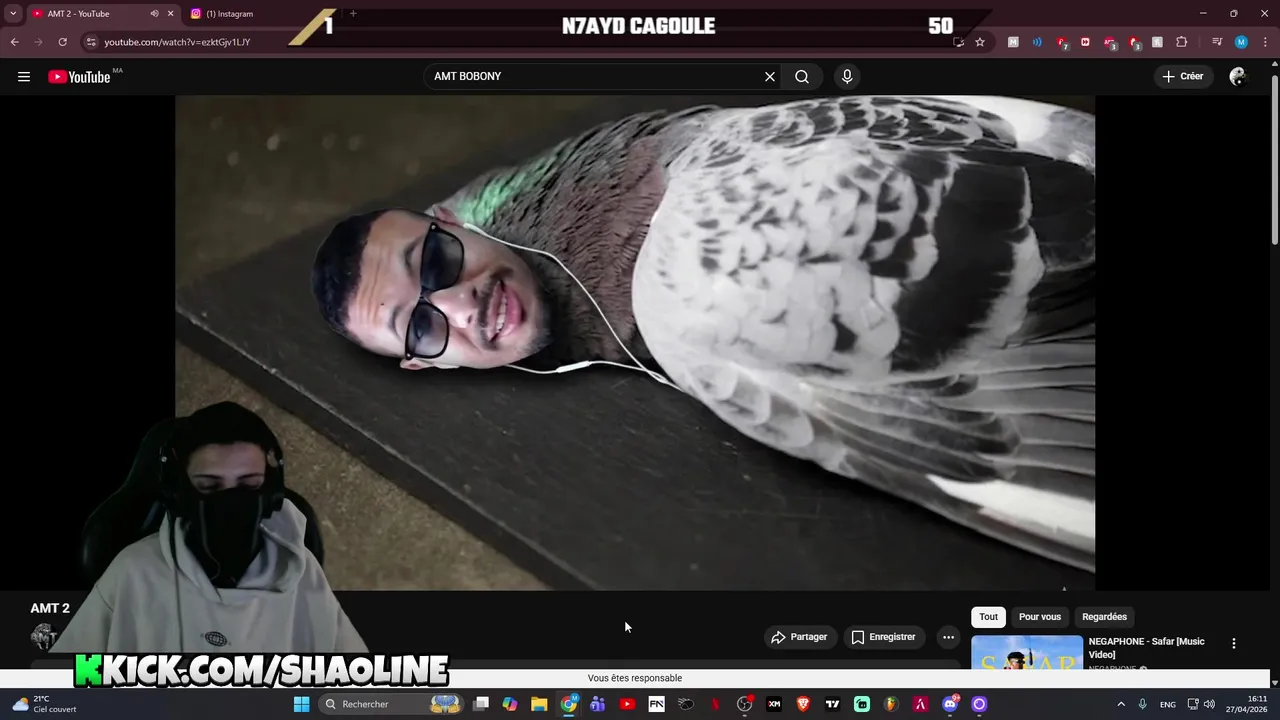Click the red fast-forward extension icon

1085,42
